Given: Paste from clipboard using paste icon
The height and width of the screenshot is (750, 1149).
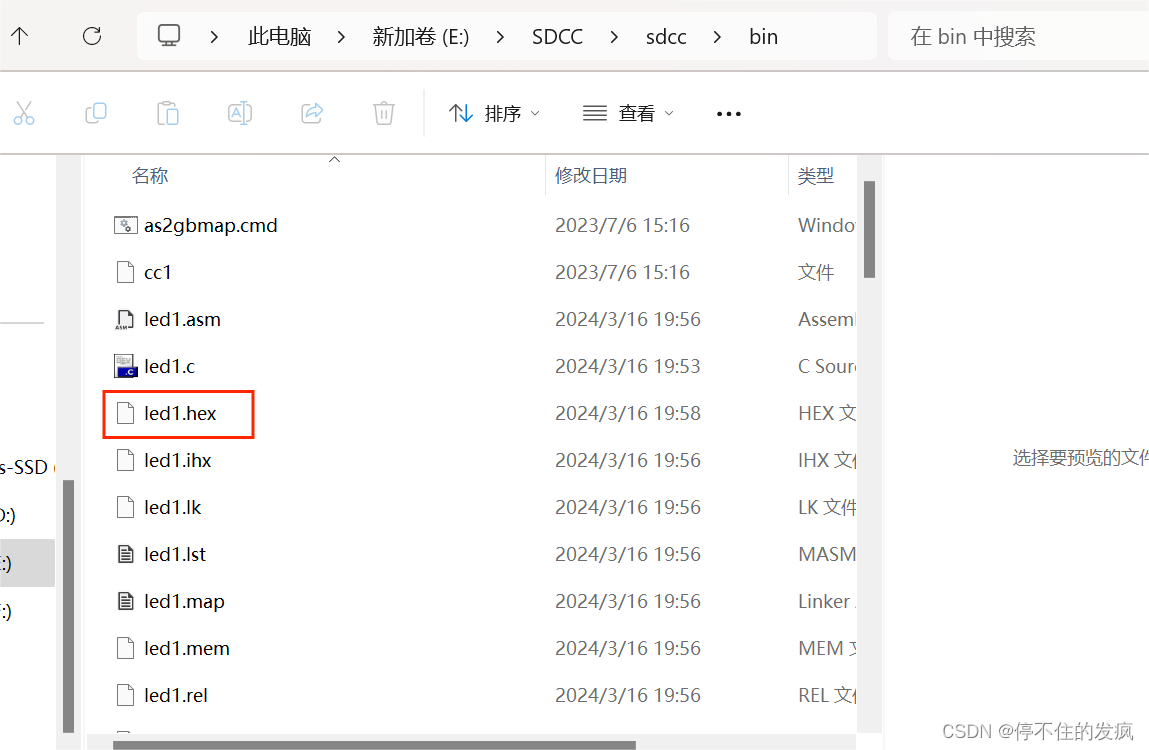Looking at the screenshot, I should tap(168, 113).
